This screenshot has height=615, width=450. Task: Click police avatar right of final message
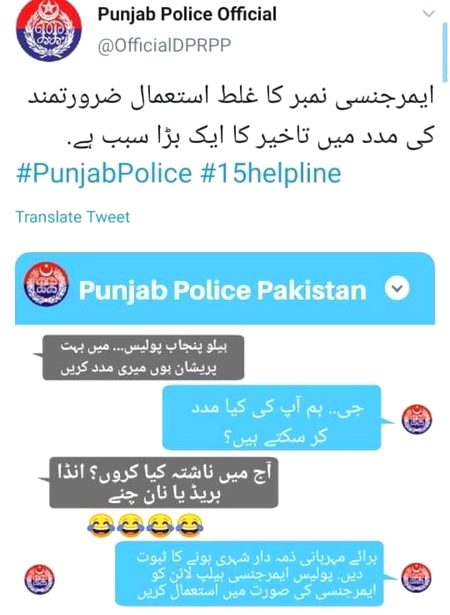click(x=416, y=578)
